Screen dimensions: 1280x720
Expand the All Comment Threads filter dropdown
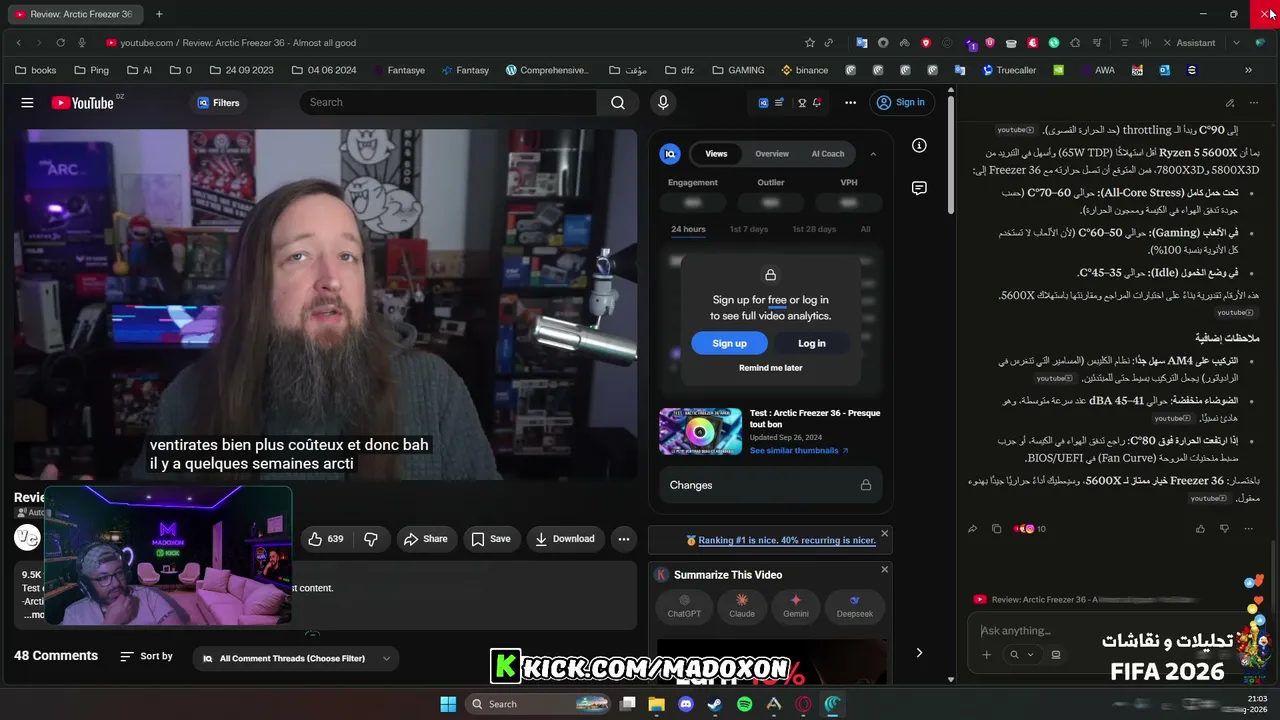[296, 659]
